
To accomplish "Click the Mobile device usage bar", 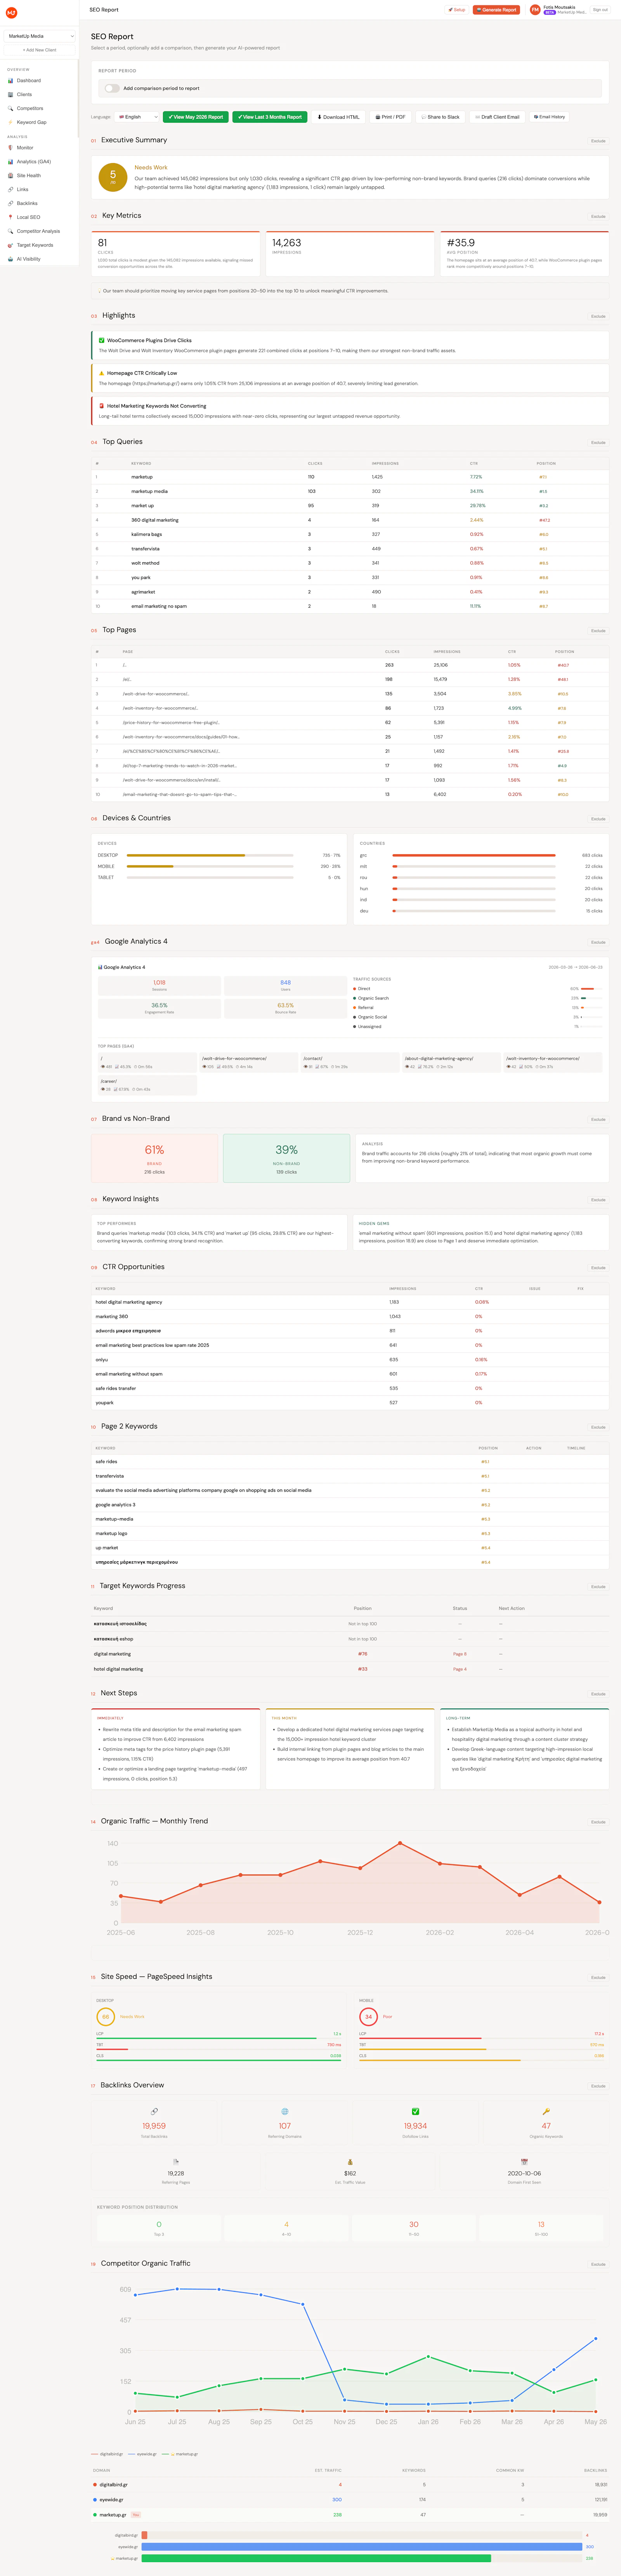I will [x=210, y=866].
